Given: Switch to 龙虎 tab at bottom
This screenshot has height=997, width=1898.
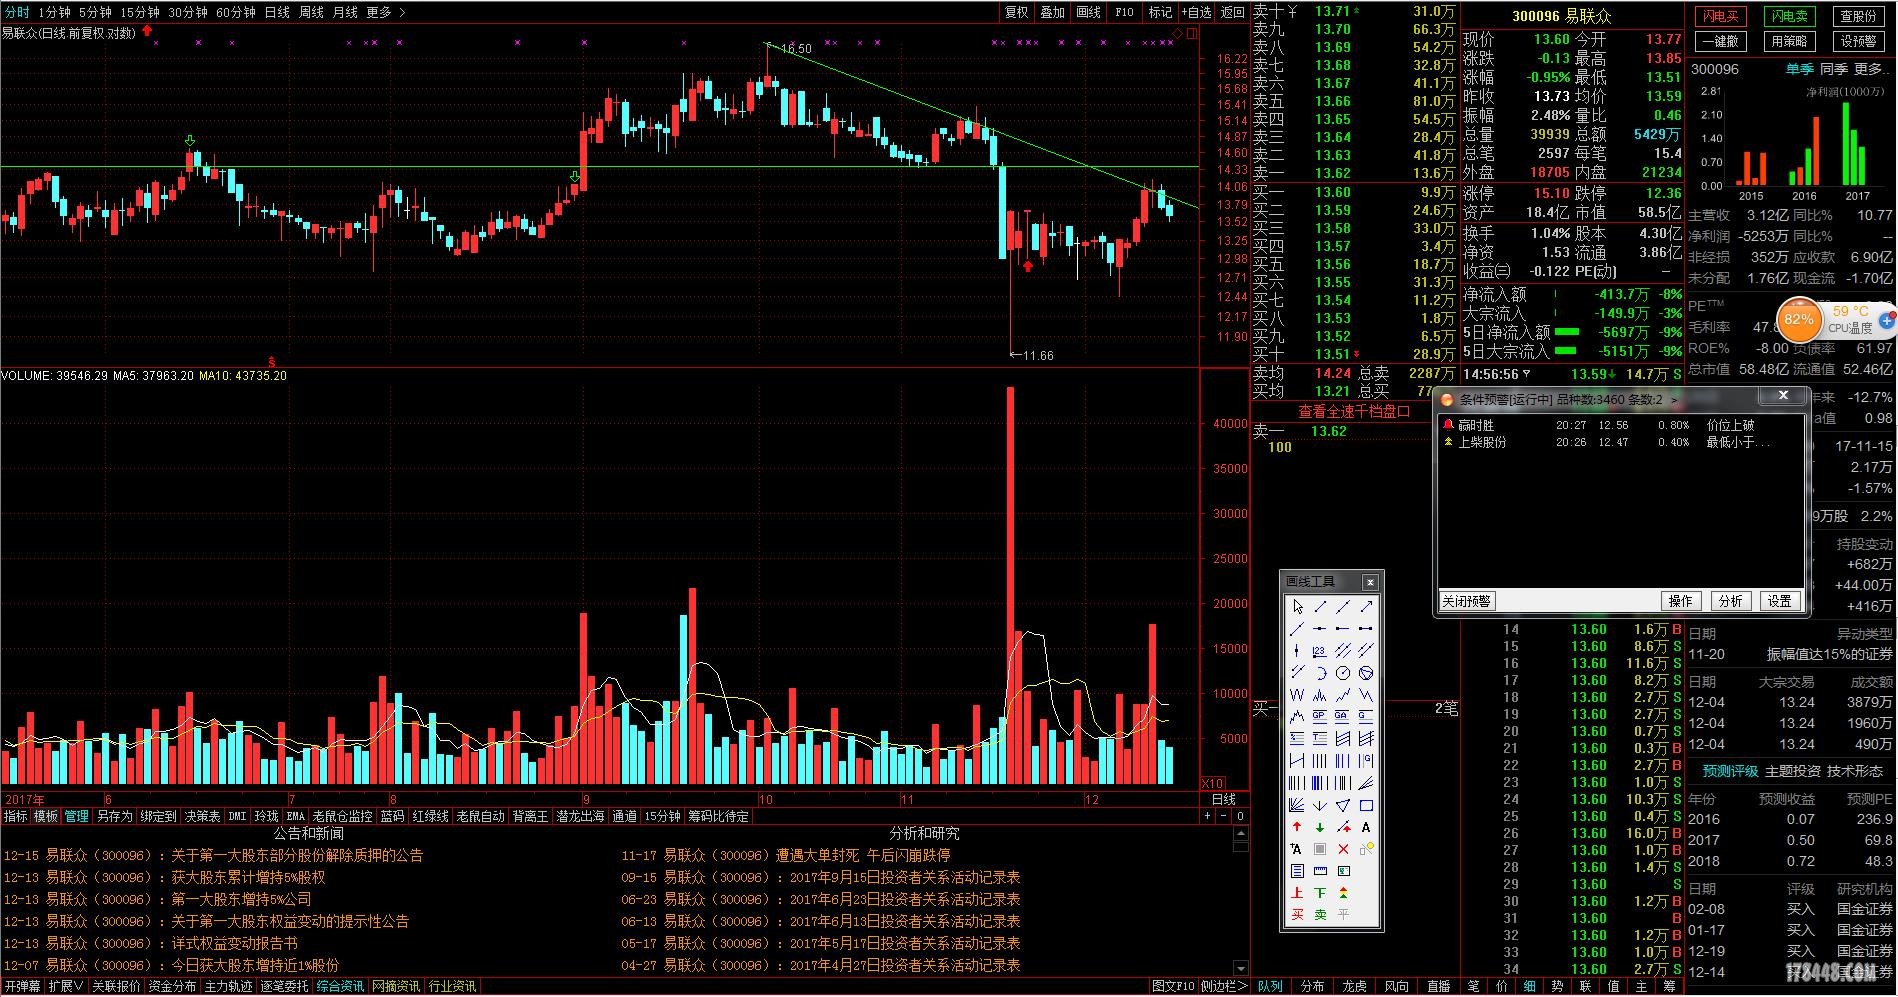Looking at the screenshot, I should (1354, 986).
